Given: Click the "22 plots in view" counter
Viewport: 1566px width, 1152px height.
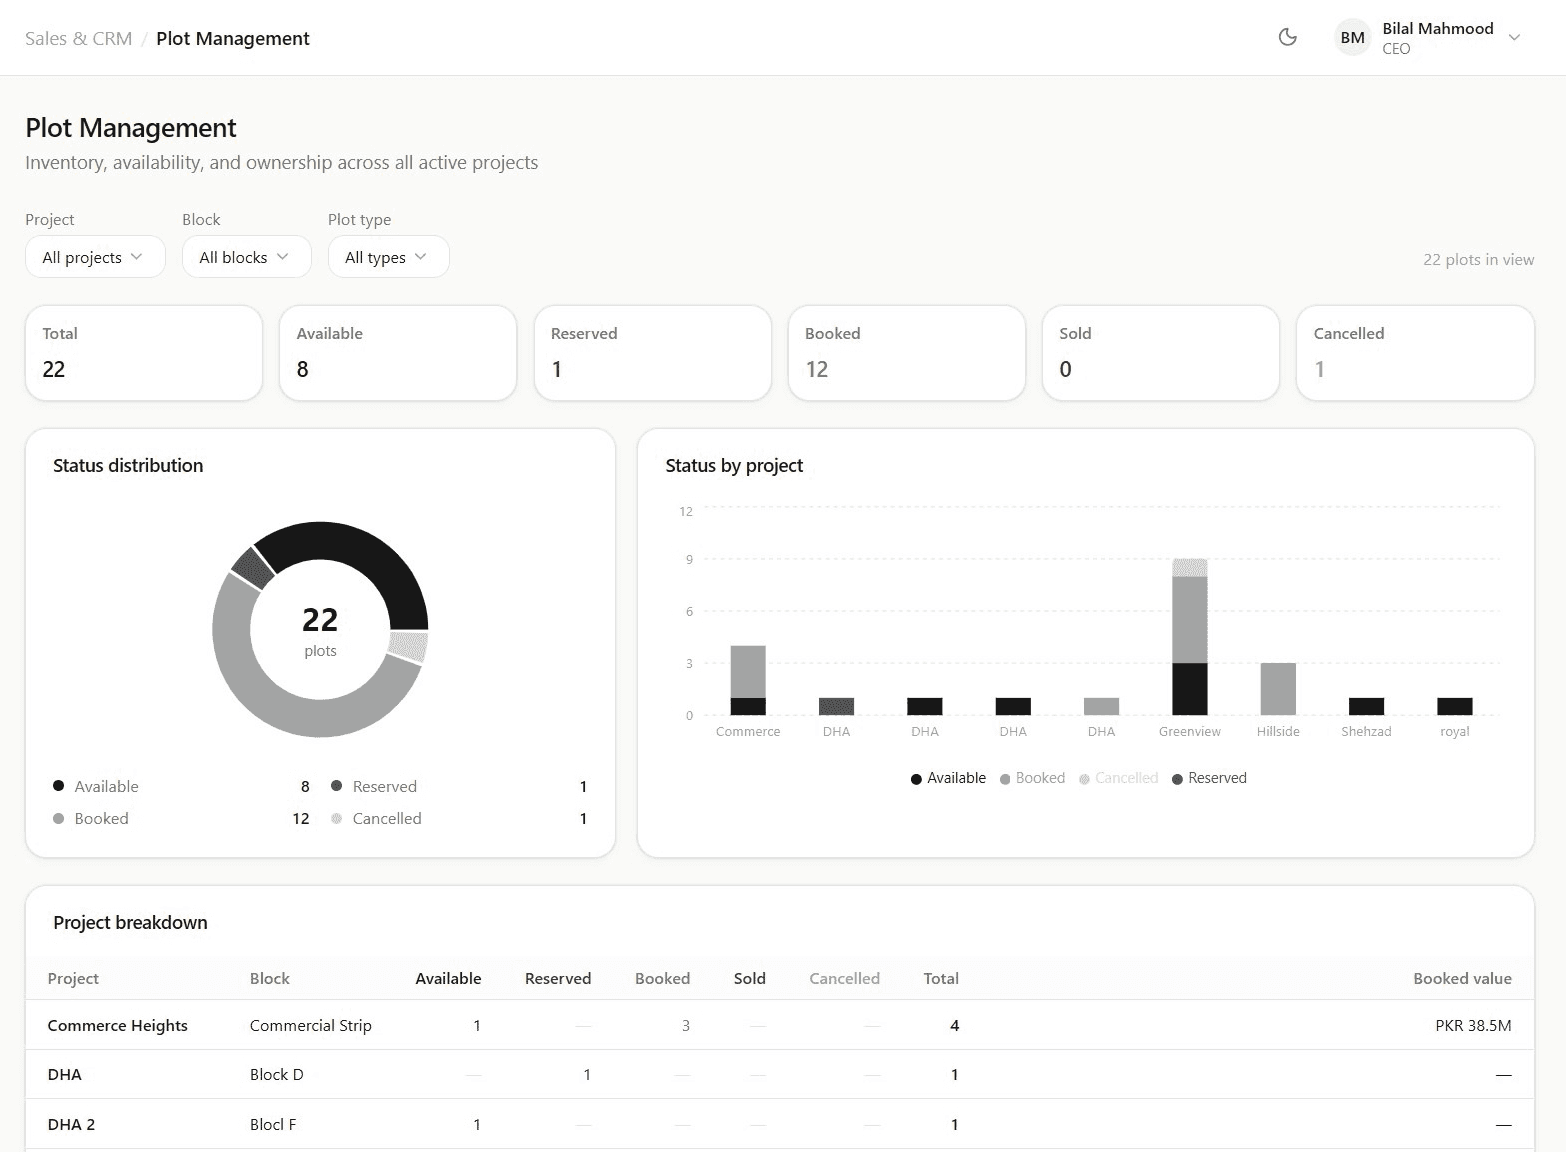Looking at the screenshot, I should click(x=1478, y=259).
